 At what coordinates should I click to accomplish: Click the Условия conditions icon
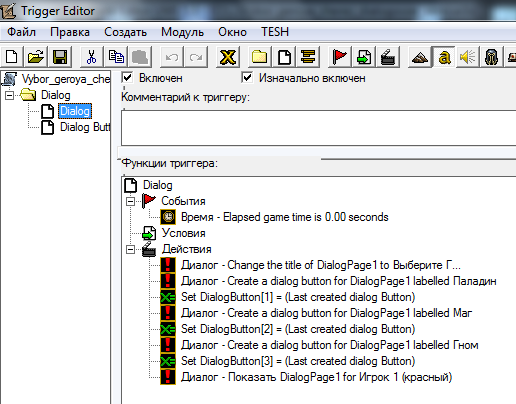point(149,233)
